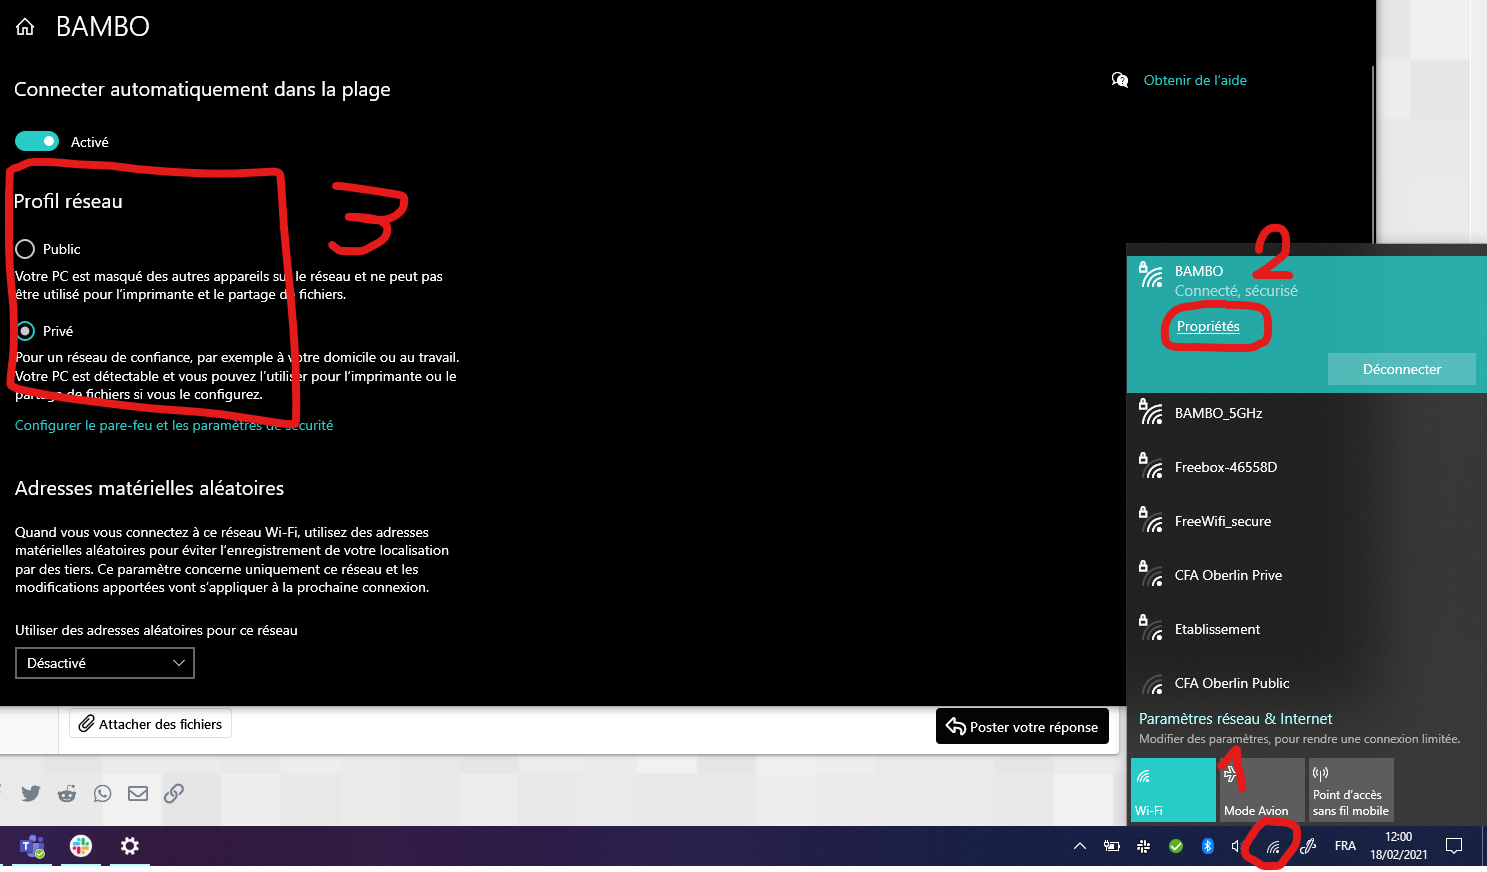The height and width of the screenshot is (872, 1487).
Task: Click the volume speaker tray icon
Action: 1238,846
